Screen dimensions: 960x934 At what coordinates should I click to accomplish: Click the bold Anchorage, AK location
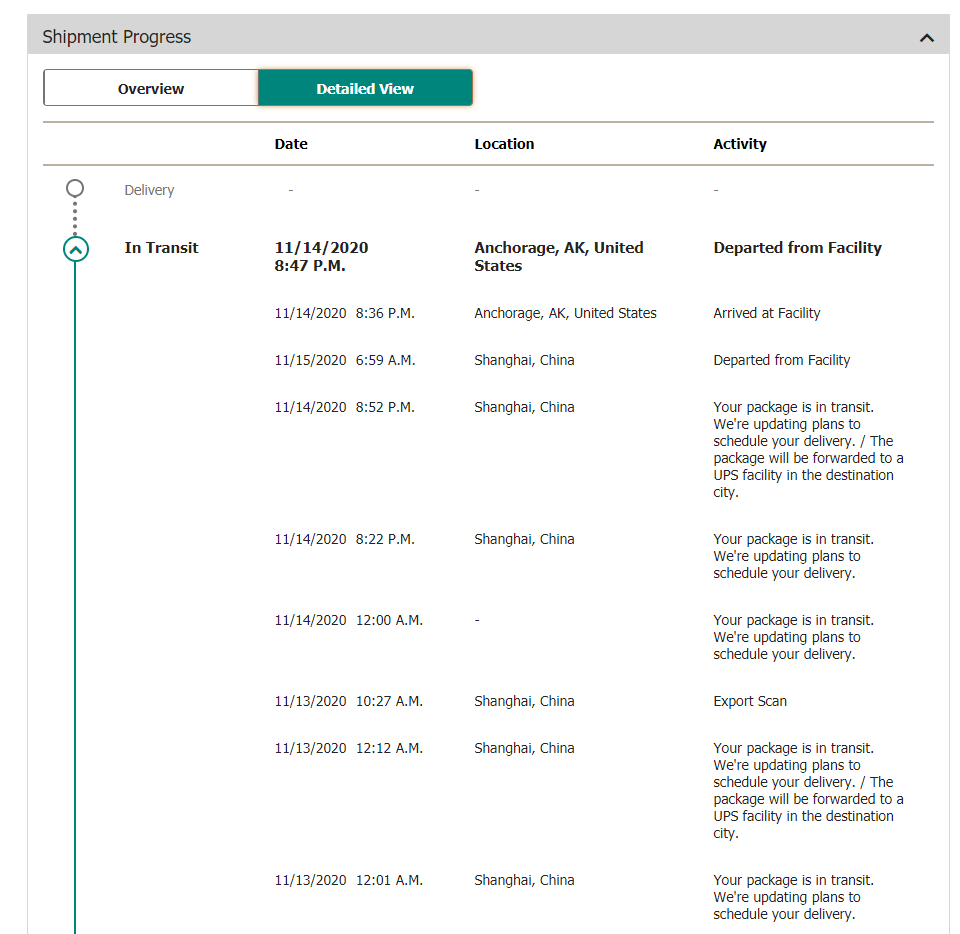(558, 256)
